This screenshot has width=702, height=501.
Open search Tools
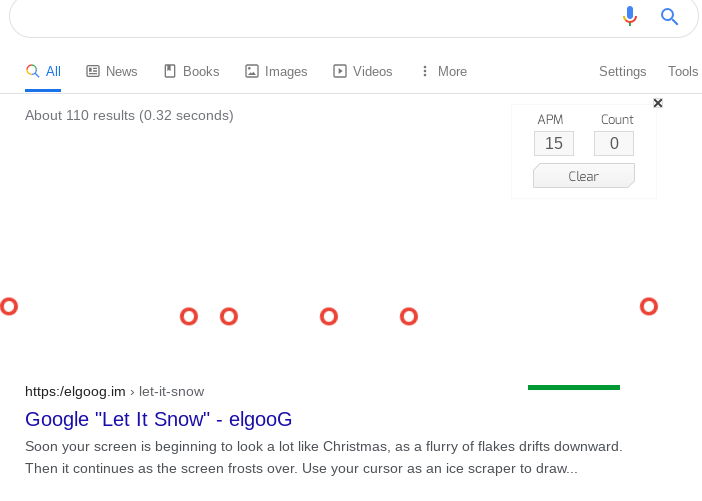[x=683, y=72]
